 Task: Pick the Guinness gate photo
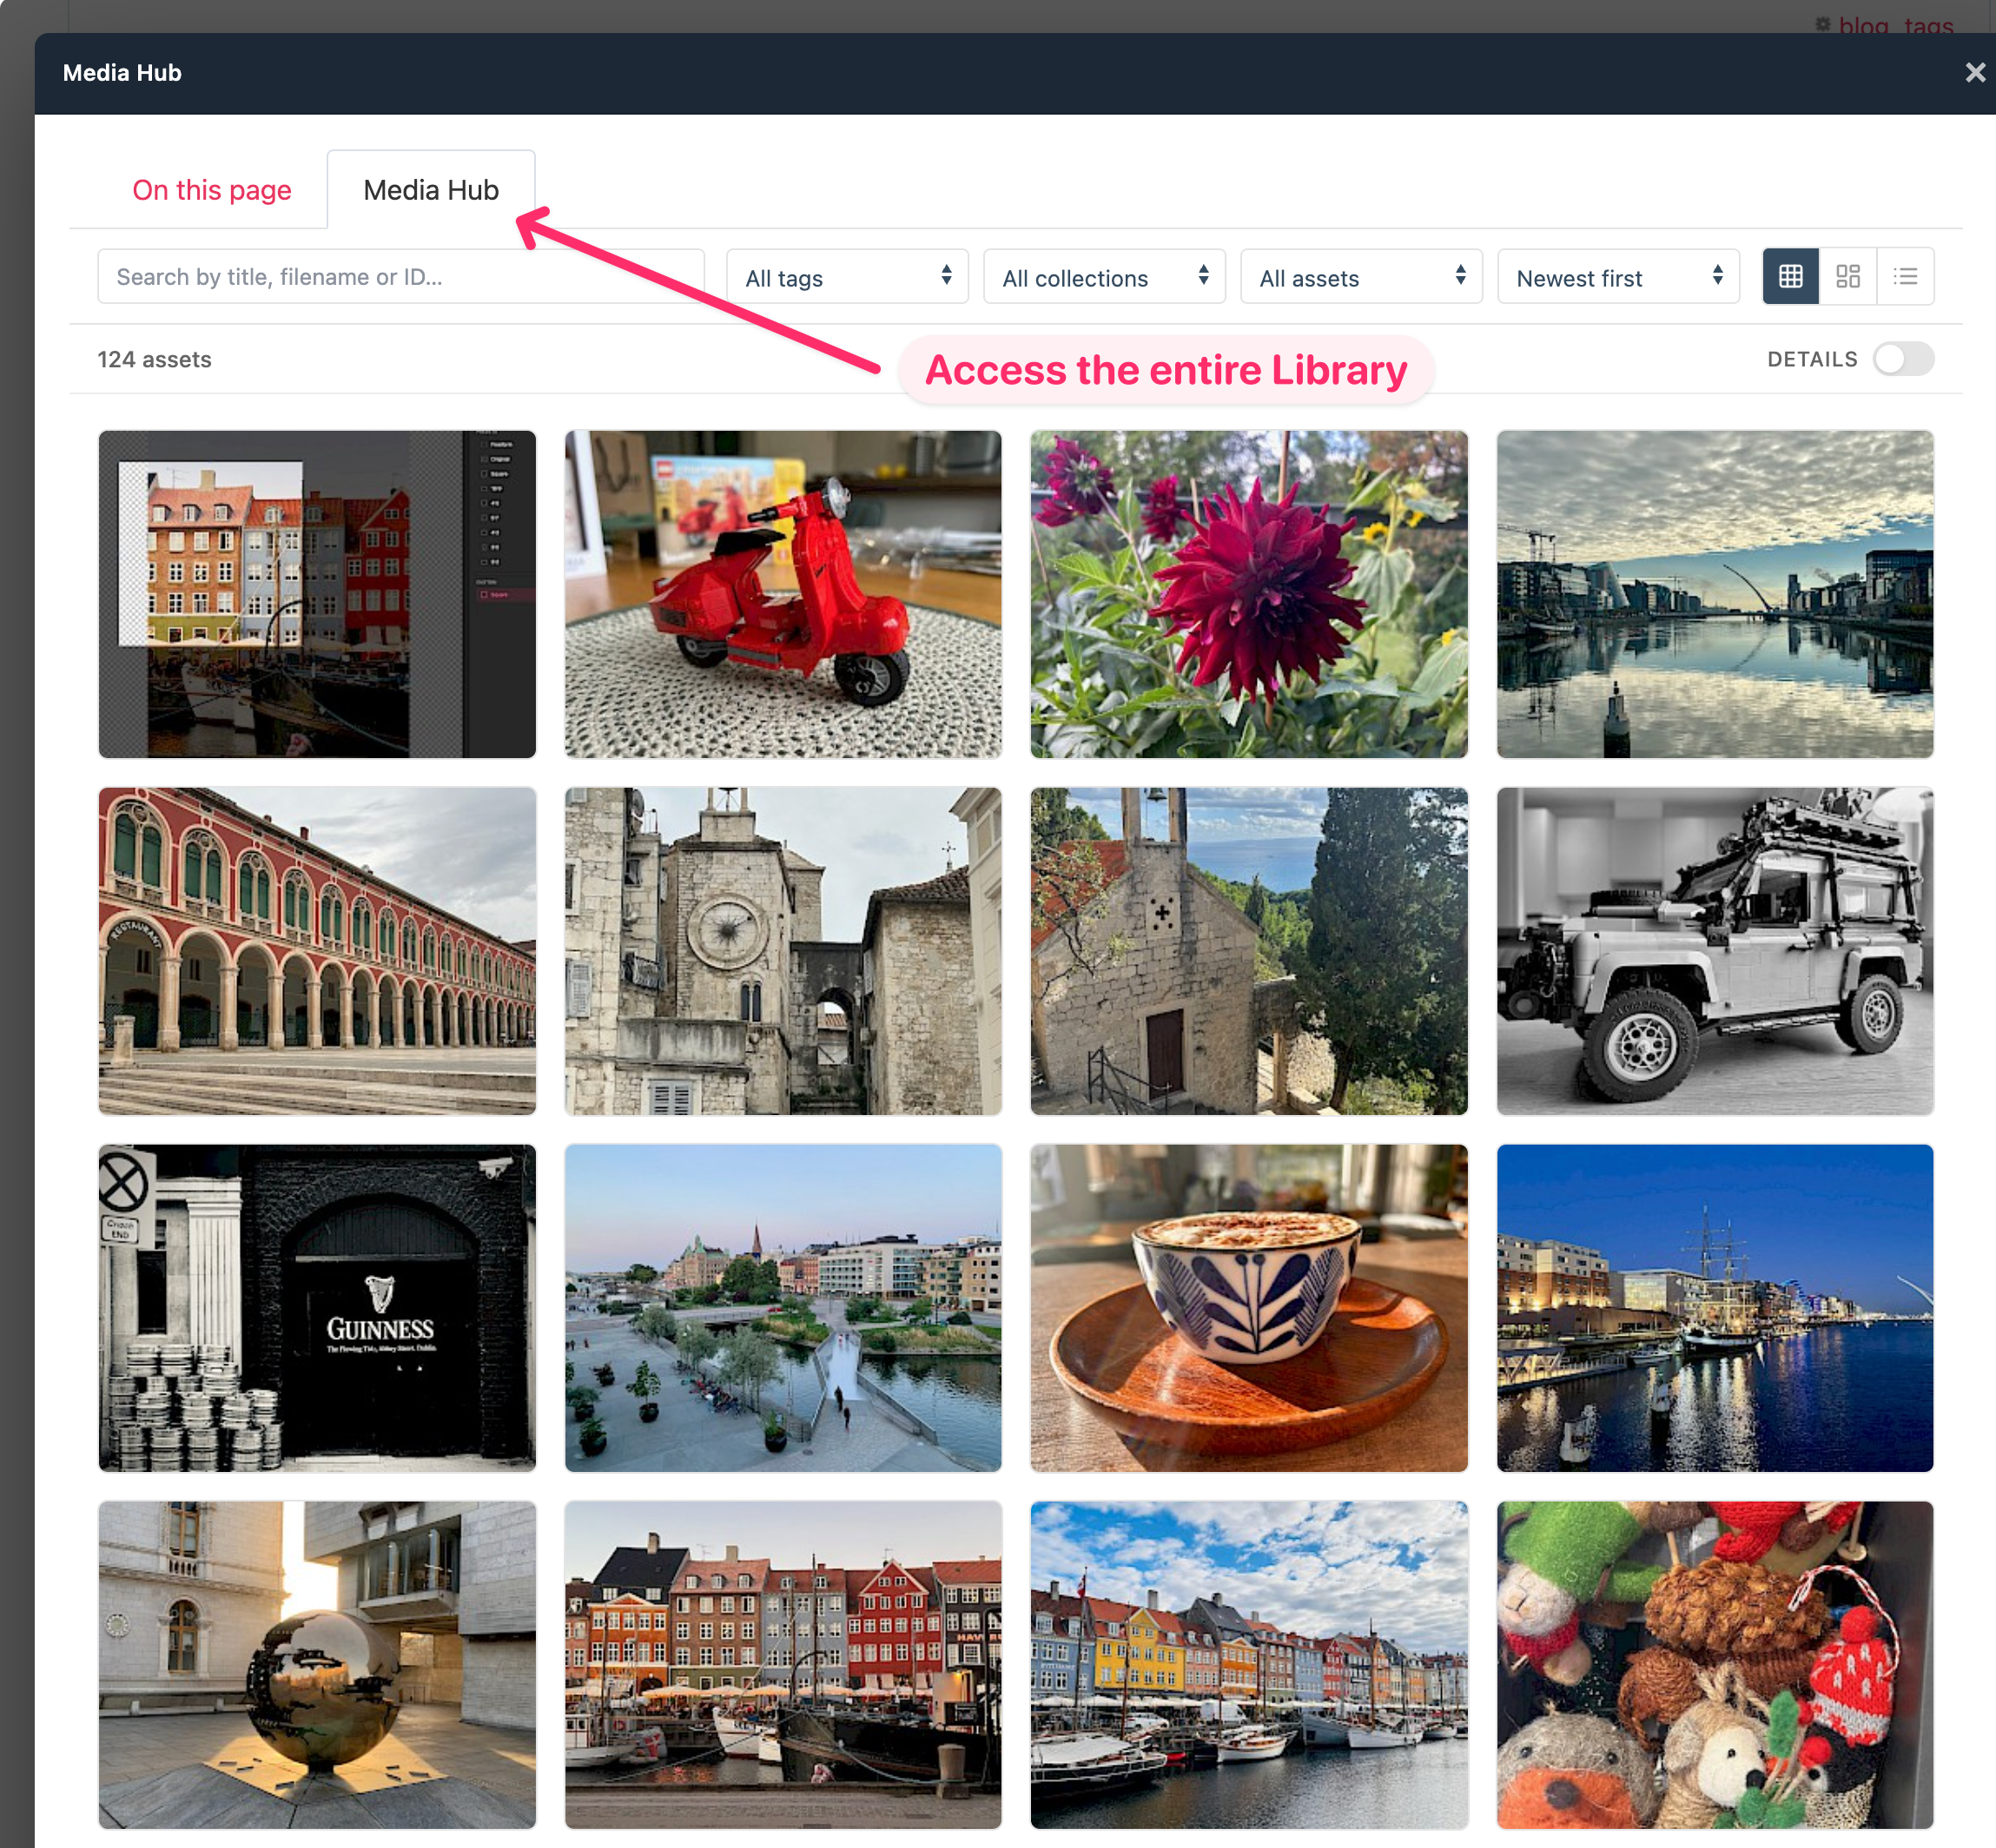[x=317, y=1307]
